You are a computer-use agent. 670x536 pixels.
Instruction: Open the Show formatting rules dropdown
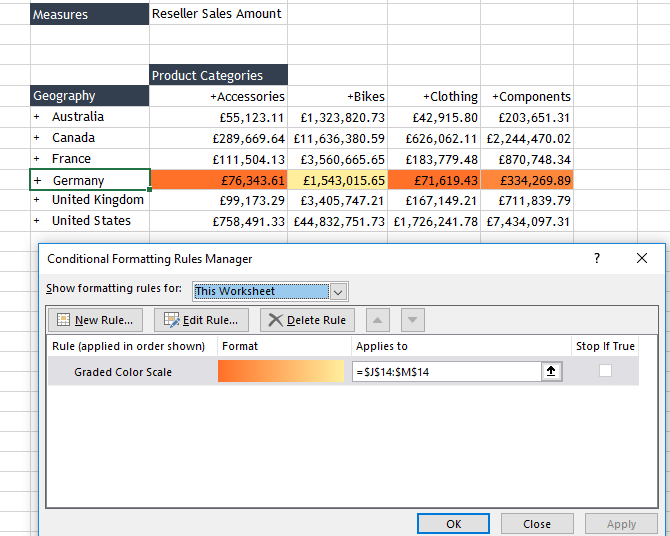click(x=338, y=292)
